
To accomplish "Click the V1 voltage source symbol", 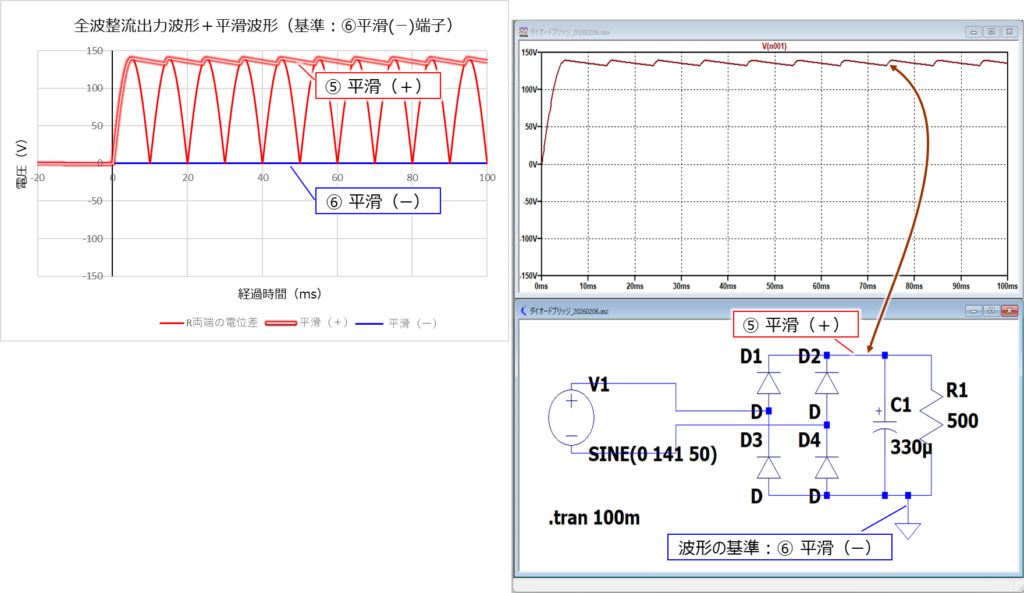I will [573, 415].
